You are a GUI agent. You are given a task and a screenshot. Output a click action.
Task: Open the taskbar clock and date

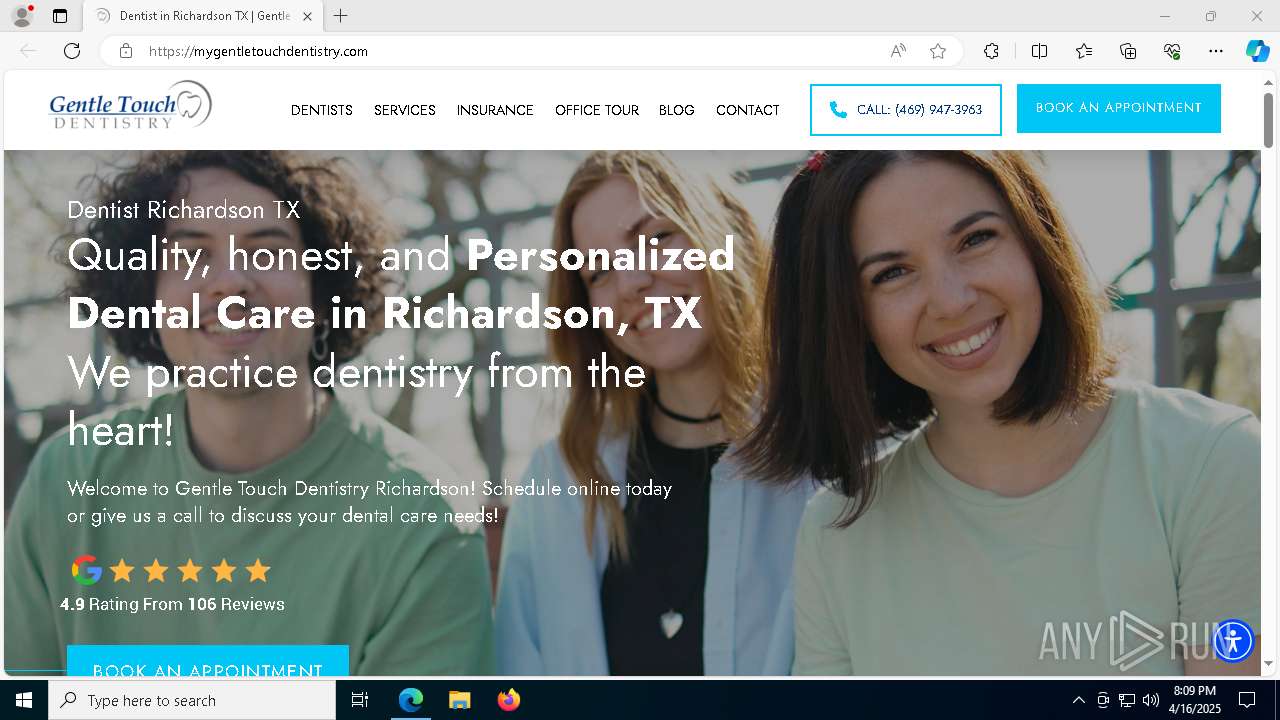(1195, 700)
